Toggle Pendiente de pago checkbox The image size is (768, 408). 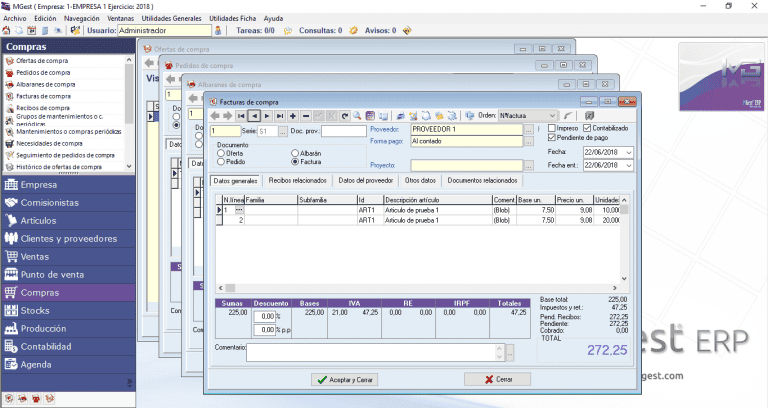[x=552, y=138]
